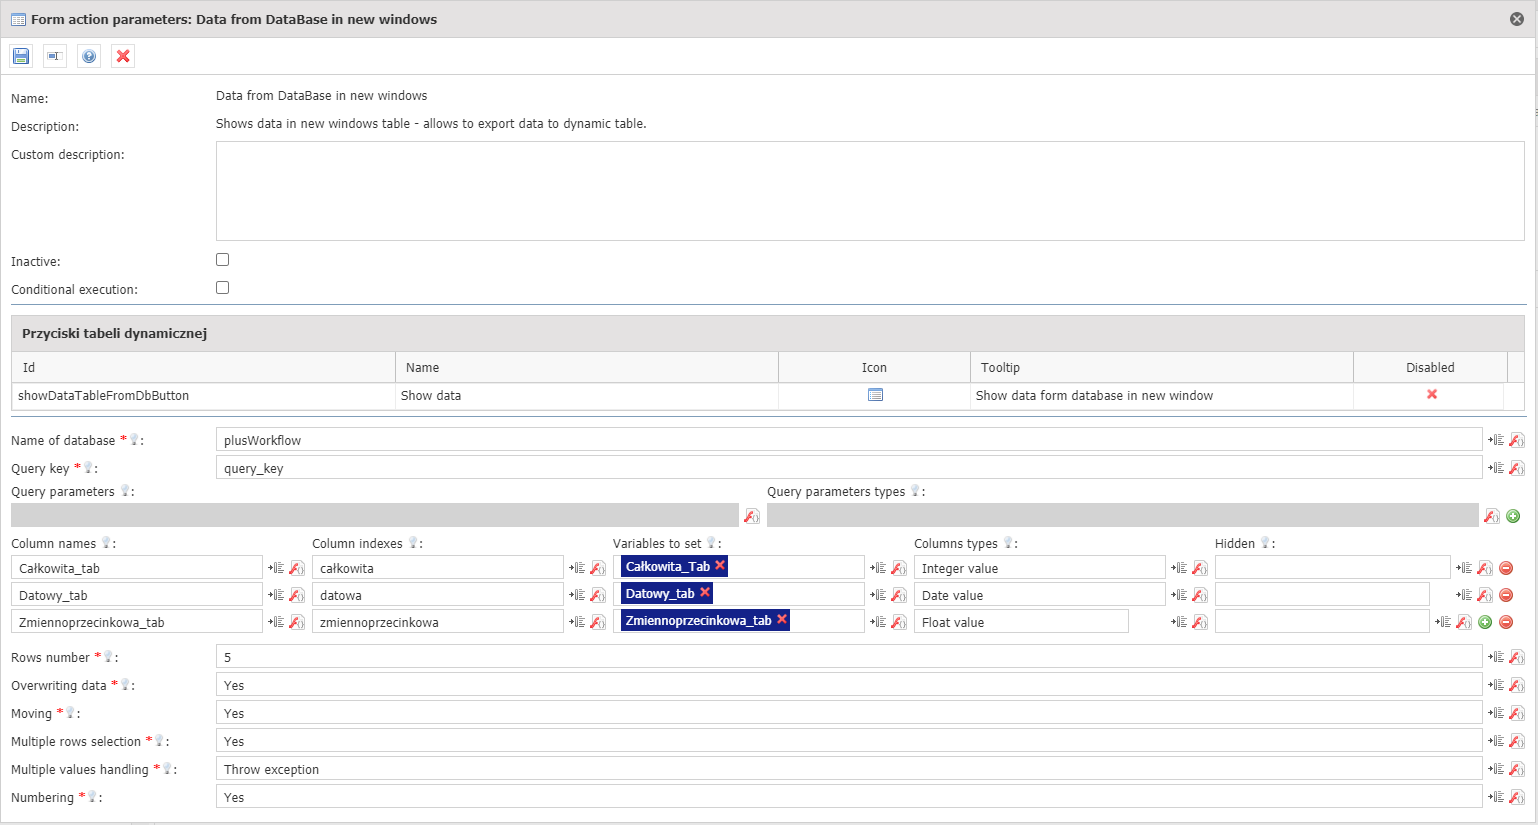Click the red X cancel toolbar icon
Image resolution: width=1538 pixels, height=825 pixels.
(123, 56)
